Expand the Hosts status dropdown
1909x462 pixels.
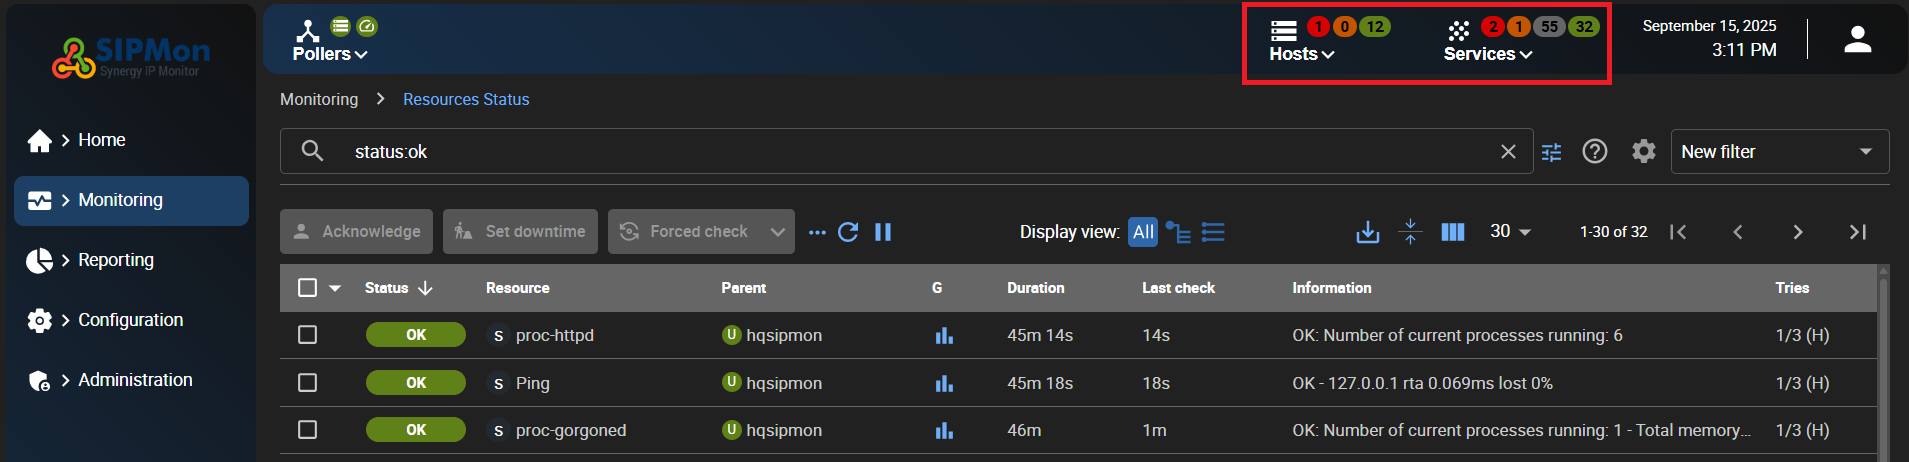pyautogui.click(x=1302, y=54)
